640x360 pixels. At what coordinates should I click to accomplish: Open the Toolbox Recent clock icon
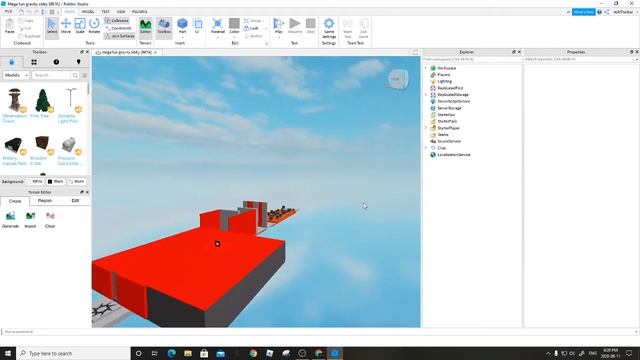56,62
